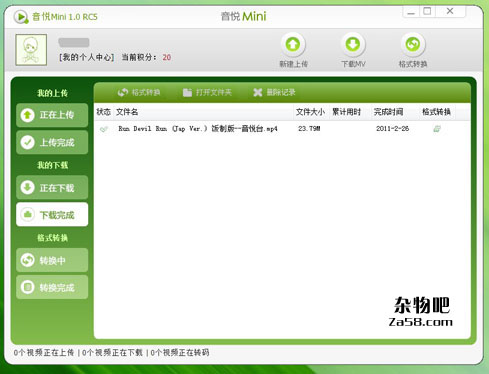This screenshot has width=489, height=374.
Task: Sort by 完成时间 column header
Action: (x=388, y=112)
